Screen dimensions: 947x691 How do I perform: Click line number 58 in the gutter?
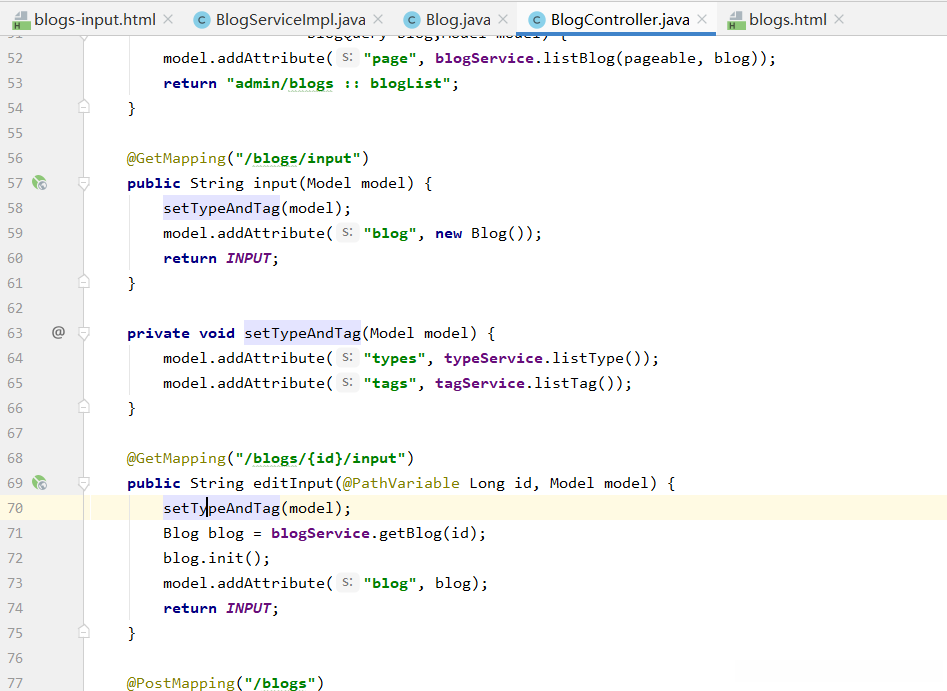15,208
